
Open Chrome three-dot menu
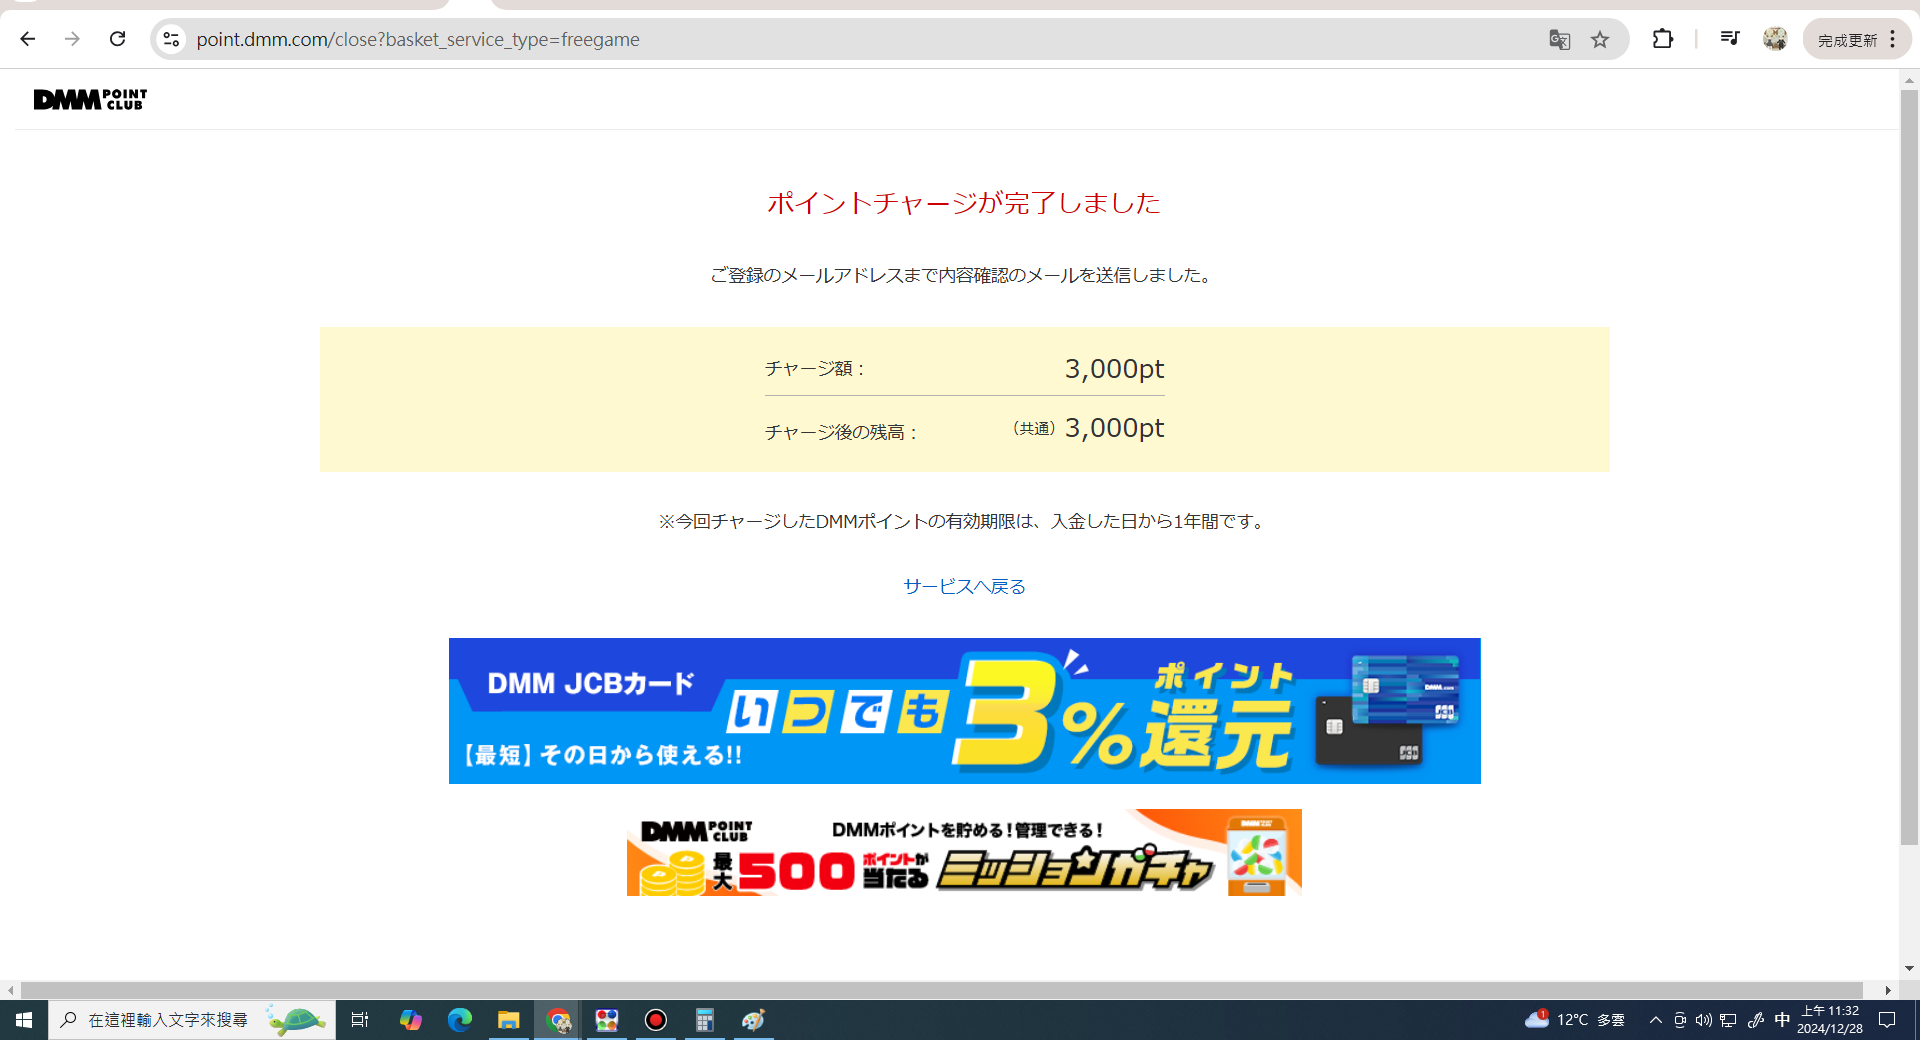(x=1893, y=39)
